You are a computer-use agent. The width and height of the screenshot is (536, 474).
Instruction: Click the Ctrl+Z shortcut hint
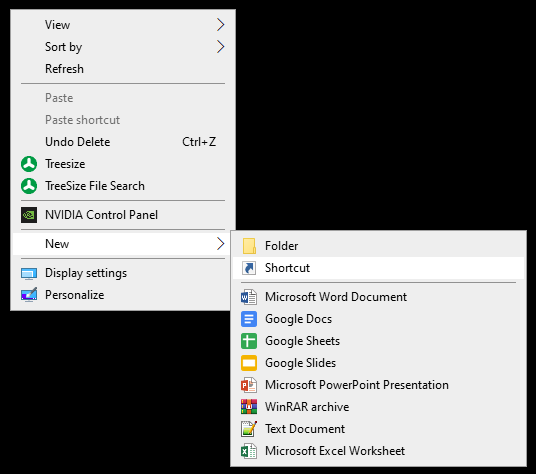click(199, 142)
